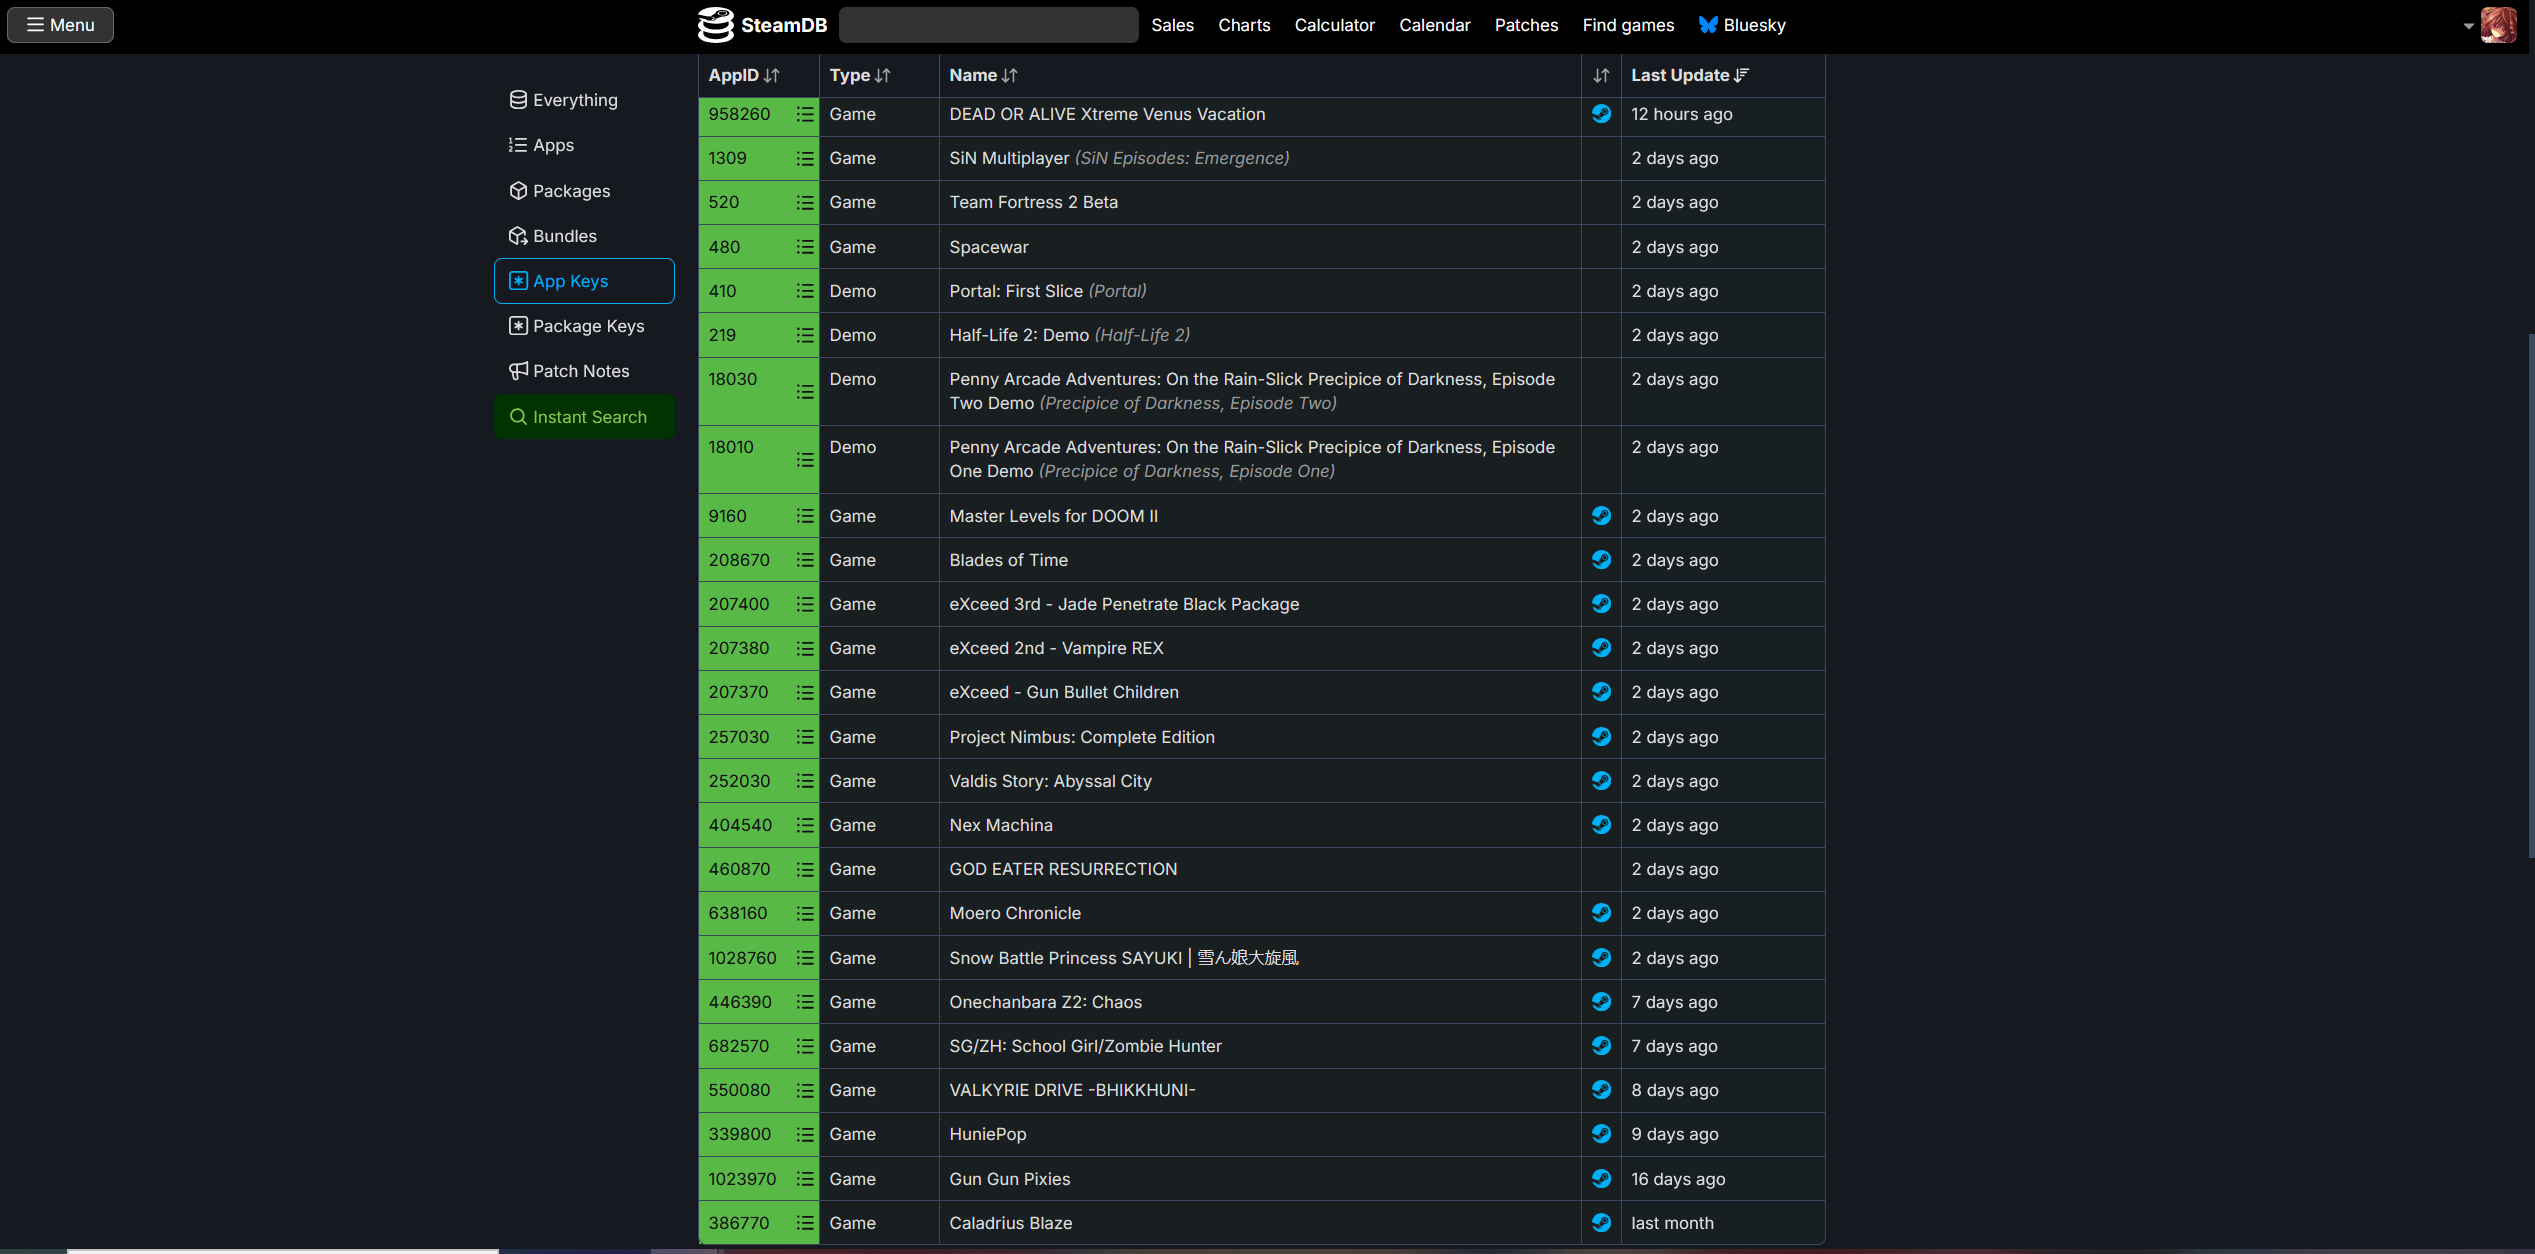Sort by the unlabeled store icon column
Viewport: 2535px width, 1254px height.
[x=1601, y=75]
